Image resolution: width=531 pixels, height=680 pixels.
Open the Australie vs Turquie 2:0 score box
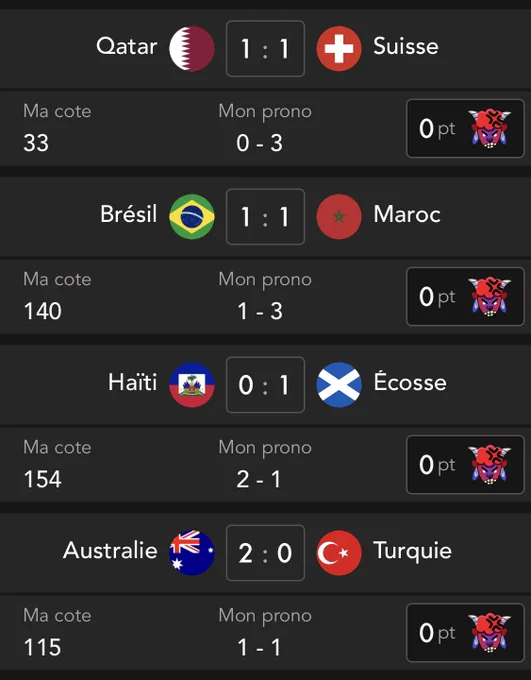click(266, 552)
